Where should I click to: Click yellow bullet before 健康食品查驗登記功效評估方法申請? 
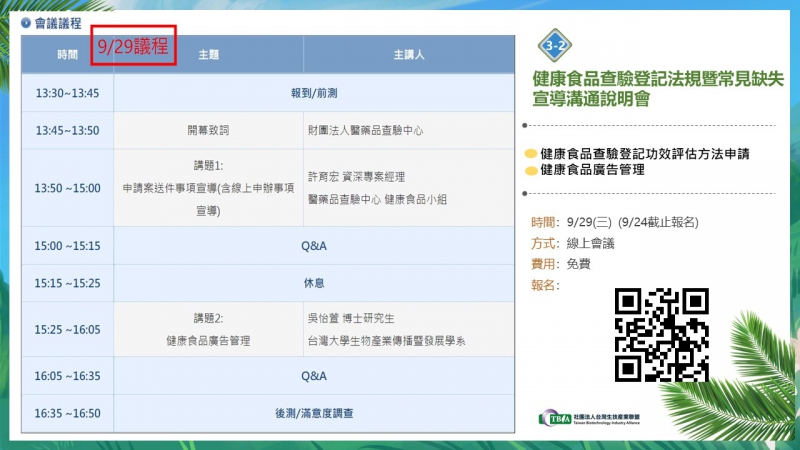[x=530, y=154]
